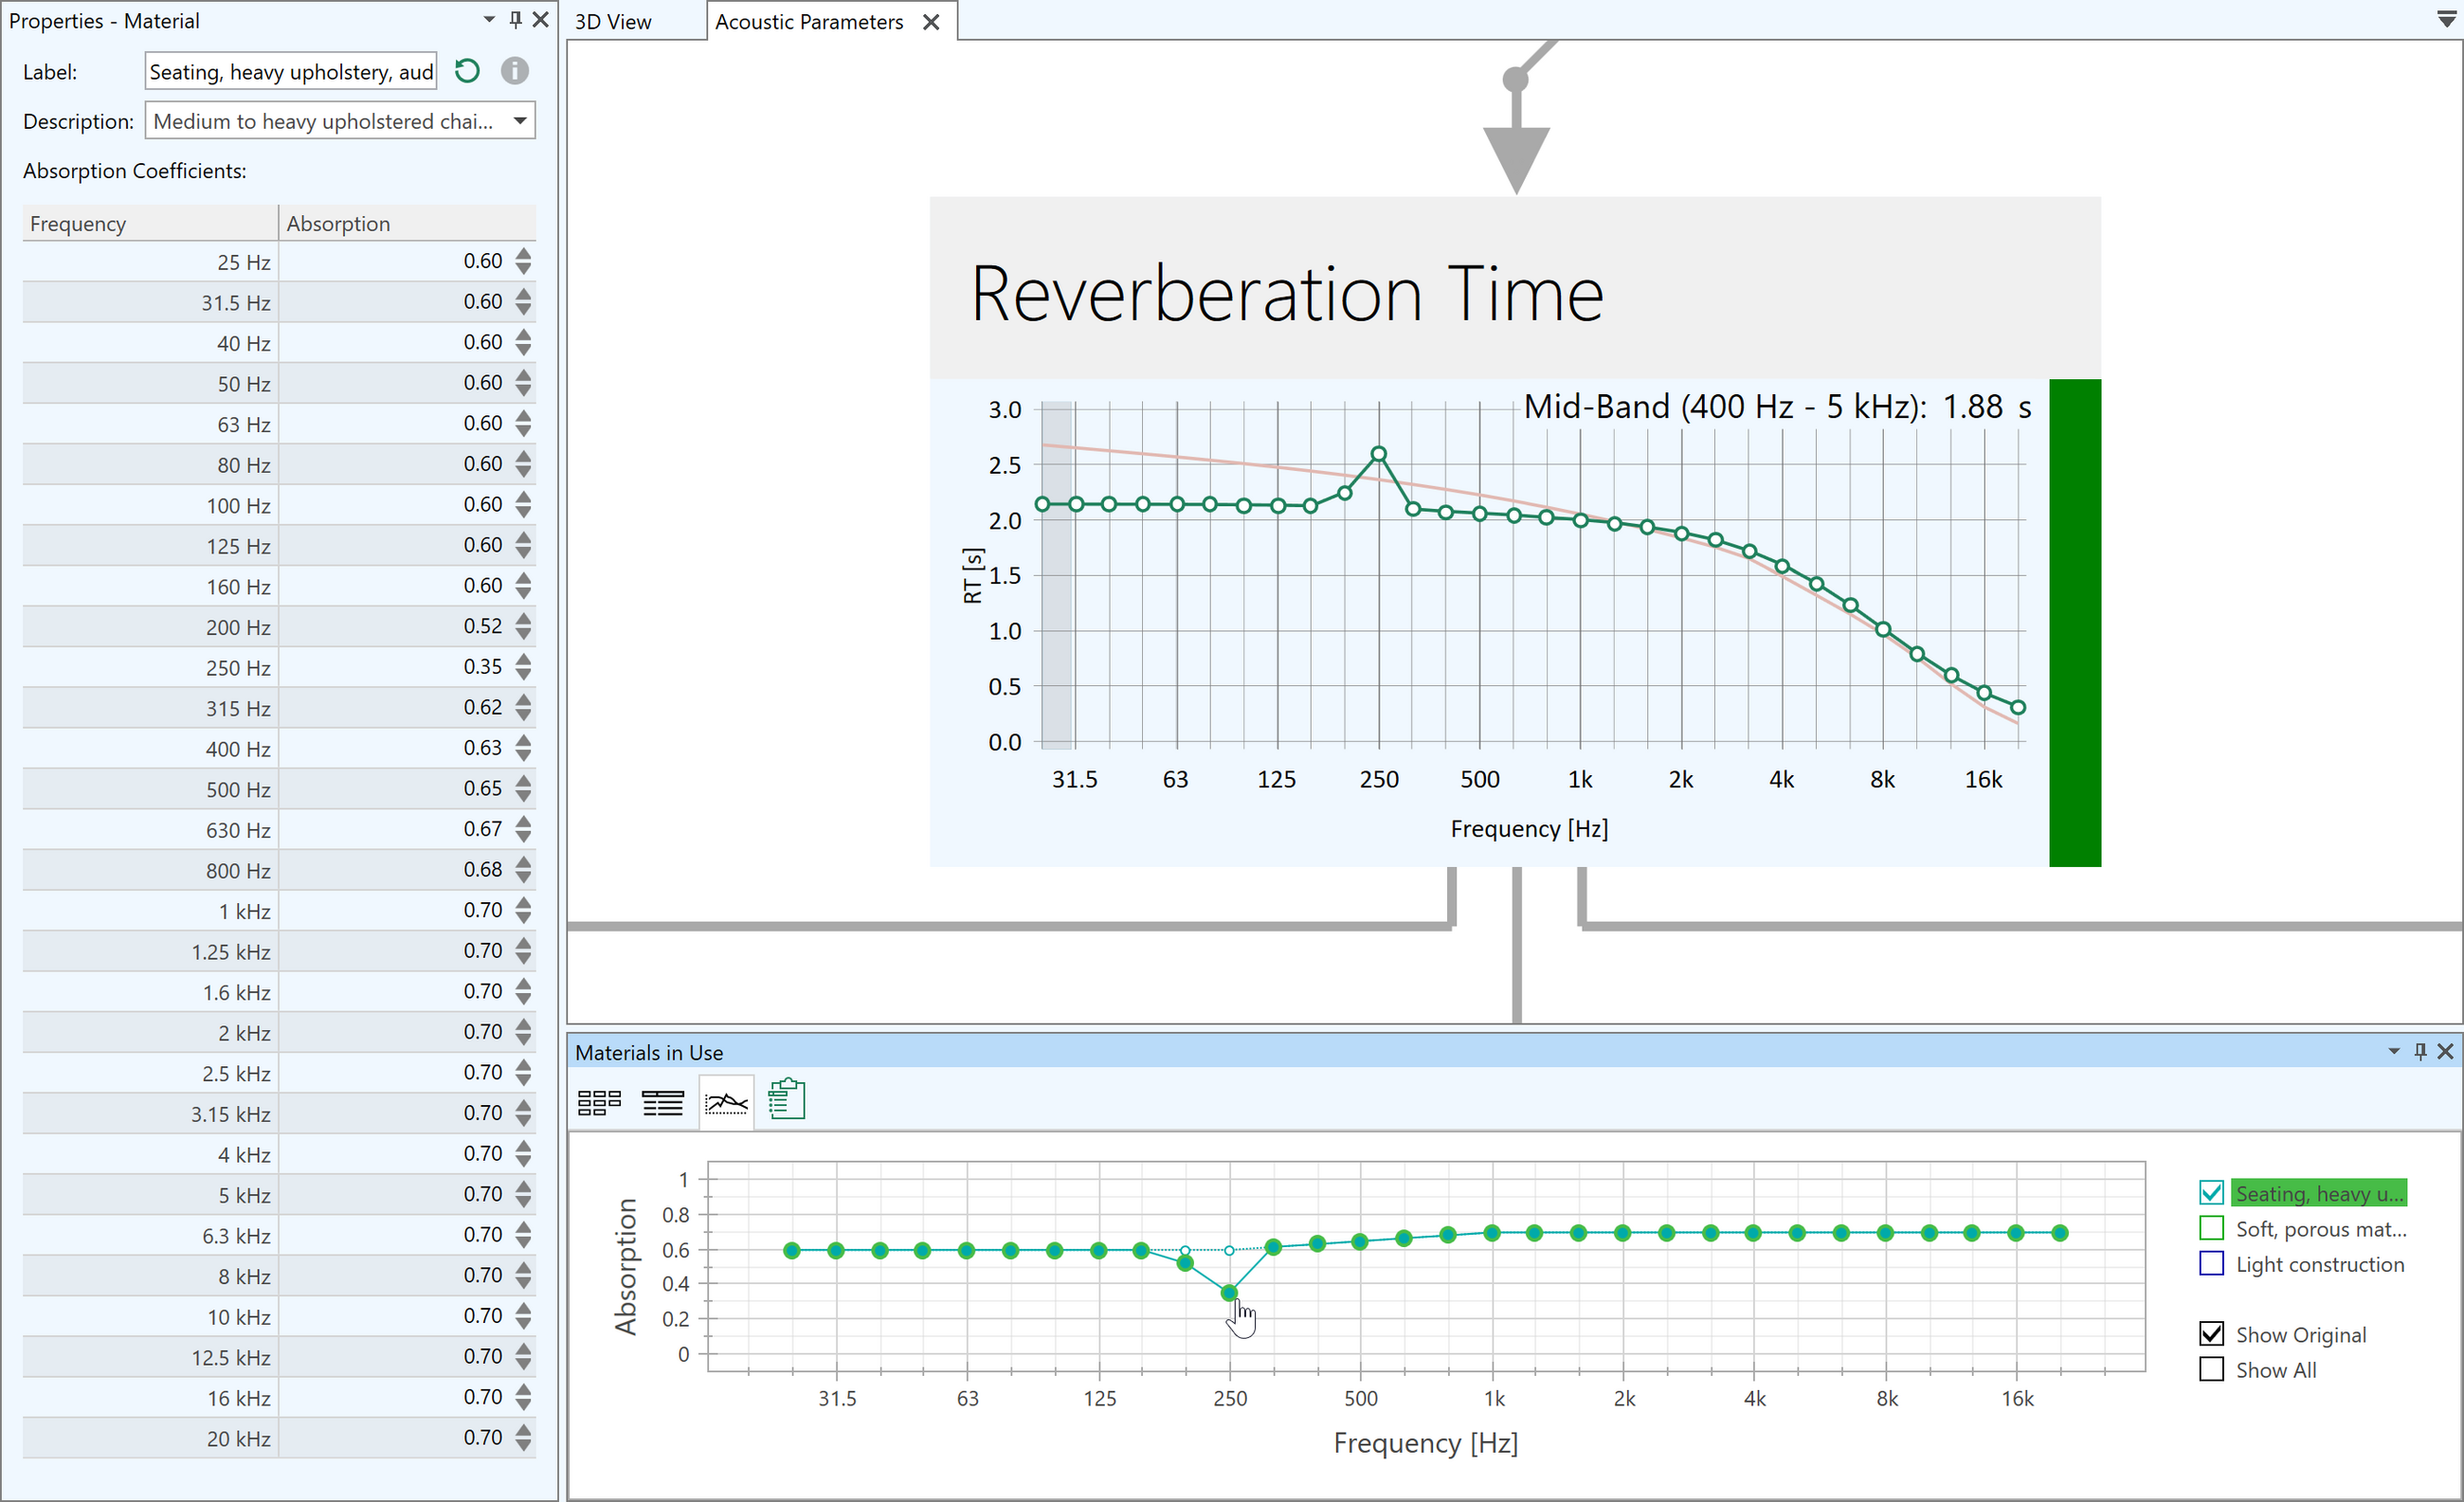
Task: Click the Label text input field
Action: pos(290,72)
